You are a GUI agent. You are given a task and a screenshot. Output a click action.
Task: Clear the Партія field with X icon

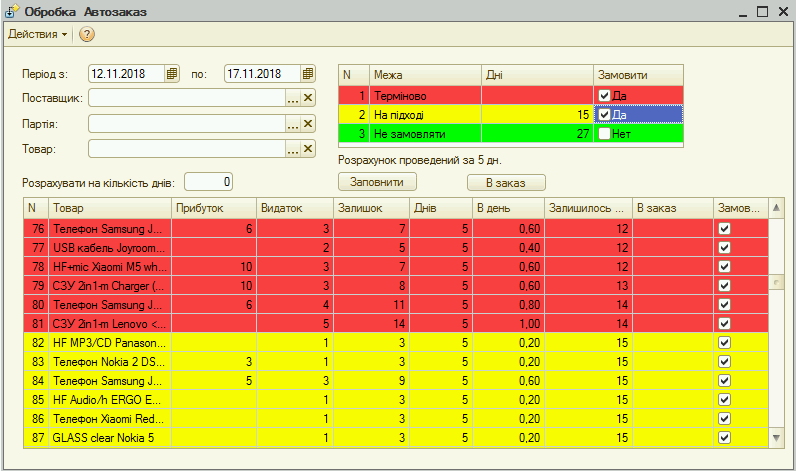pos(308,124)
